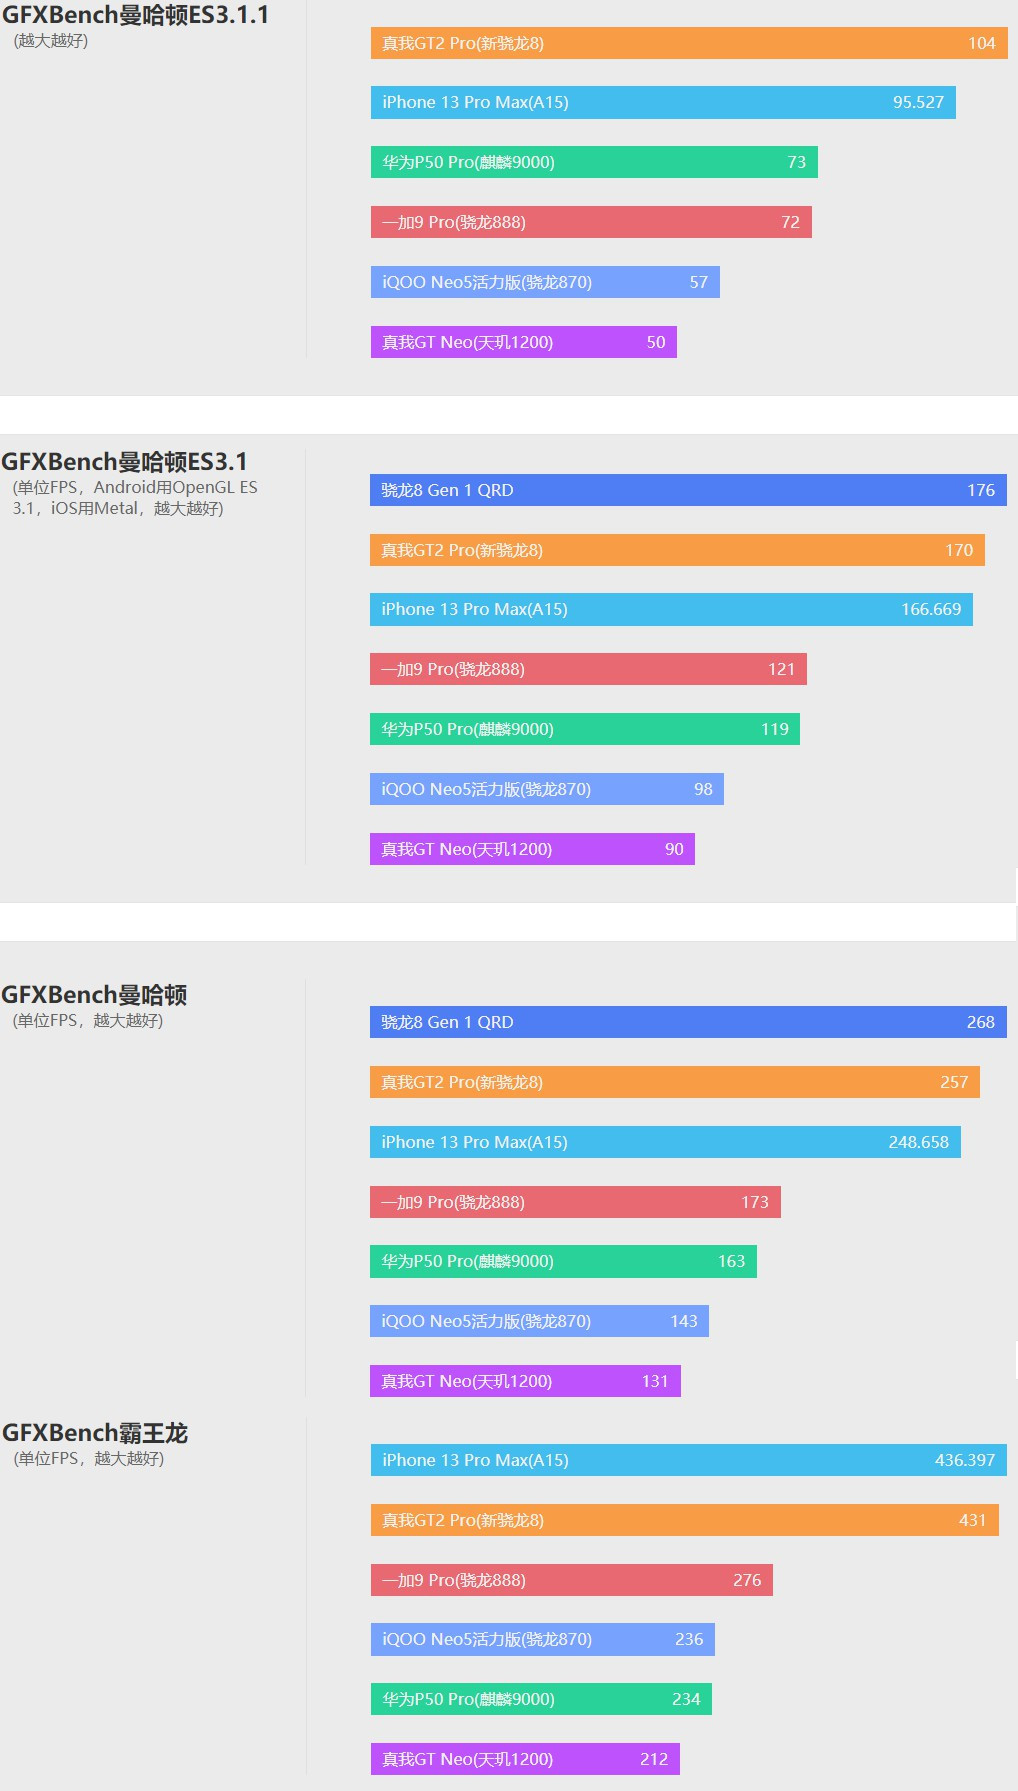Image resolution: width=1018 pixels, height=1791 pixels.
Task: Select the 华为P50 Pro bar showing 119
Action: (585, 729)
